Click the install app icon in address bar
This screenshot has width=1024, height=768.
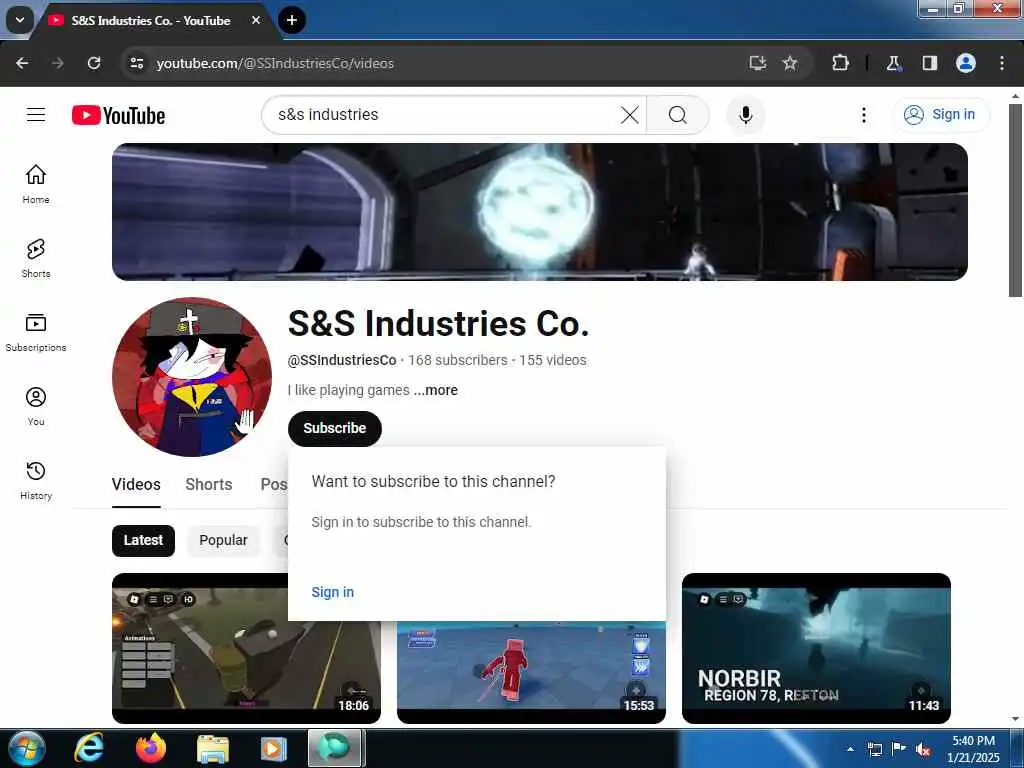tap(758, 63)
